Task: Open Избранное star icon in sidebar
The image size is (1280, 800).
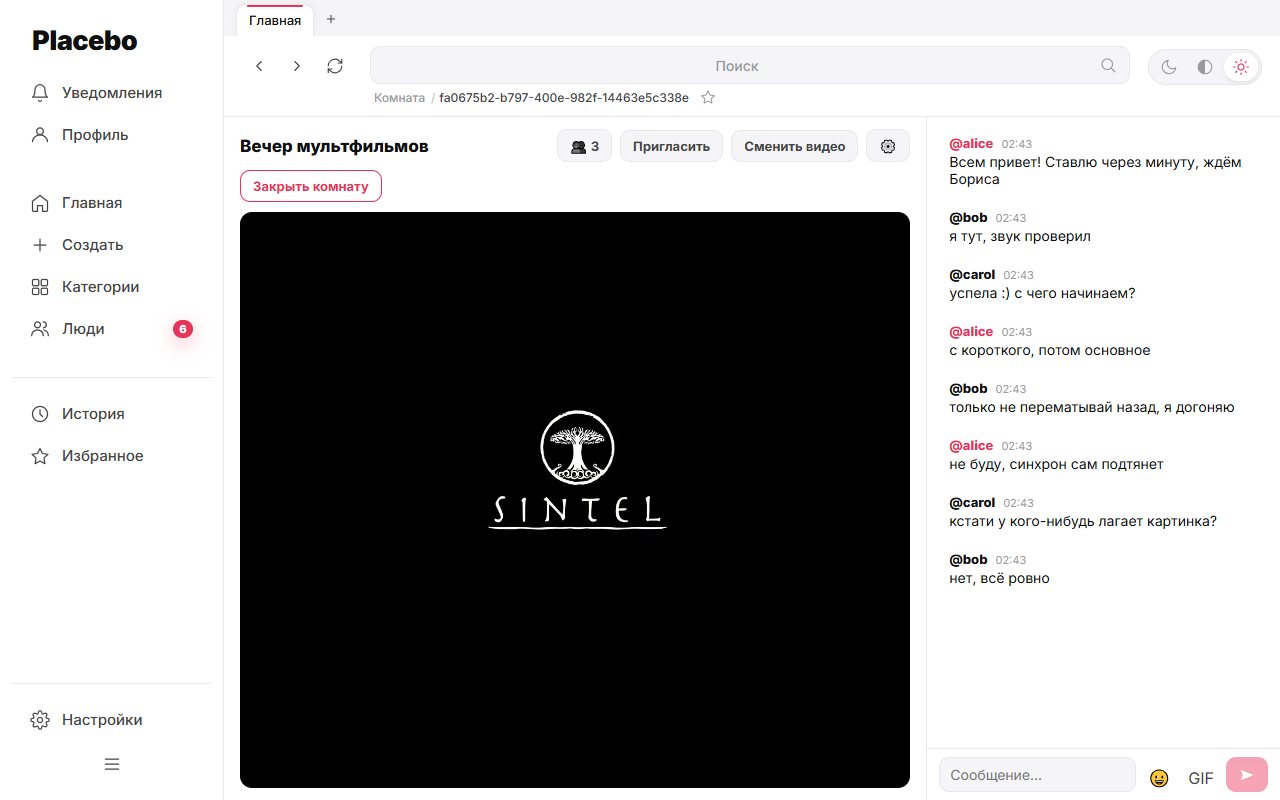Action: click(x=40, y=456)
